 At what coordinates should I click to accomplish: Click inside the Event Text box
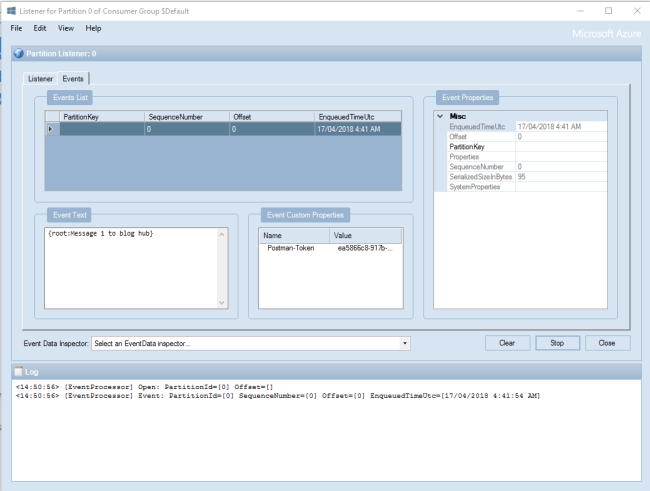click(131, 268)
